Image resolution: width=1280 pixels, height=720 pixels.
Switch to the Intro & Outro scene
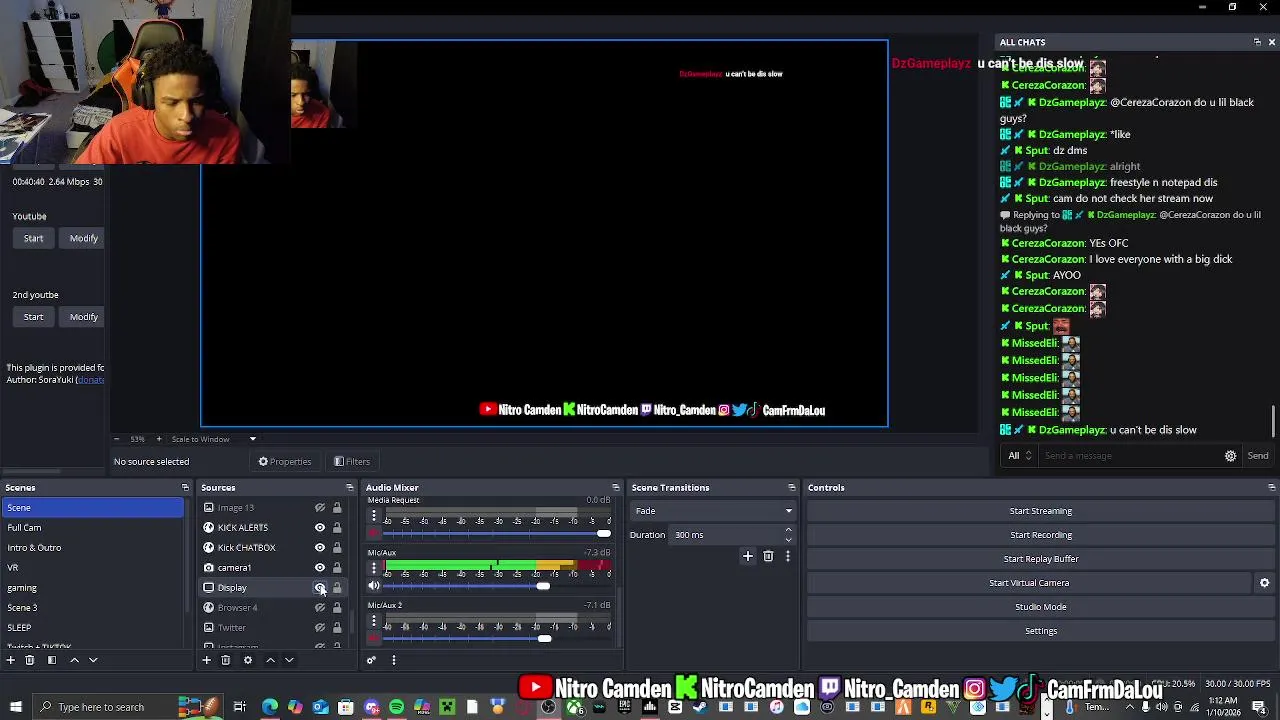92,548
